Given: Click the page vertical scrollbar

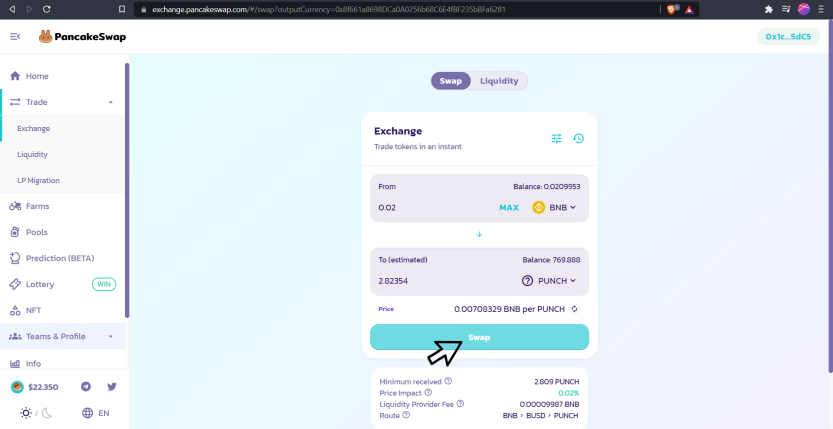Looking at the screenshot, I should (830, 196).
